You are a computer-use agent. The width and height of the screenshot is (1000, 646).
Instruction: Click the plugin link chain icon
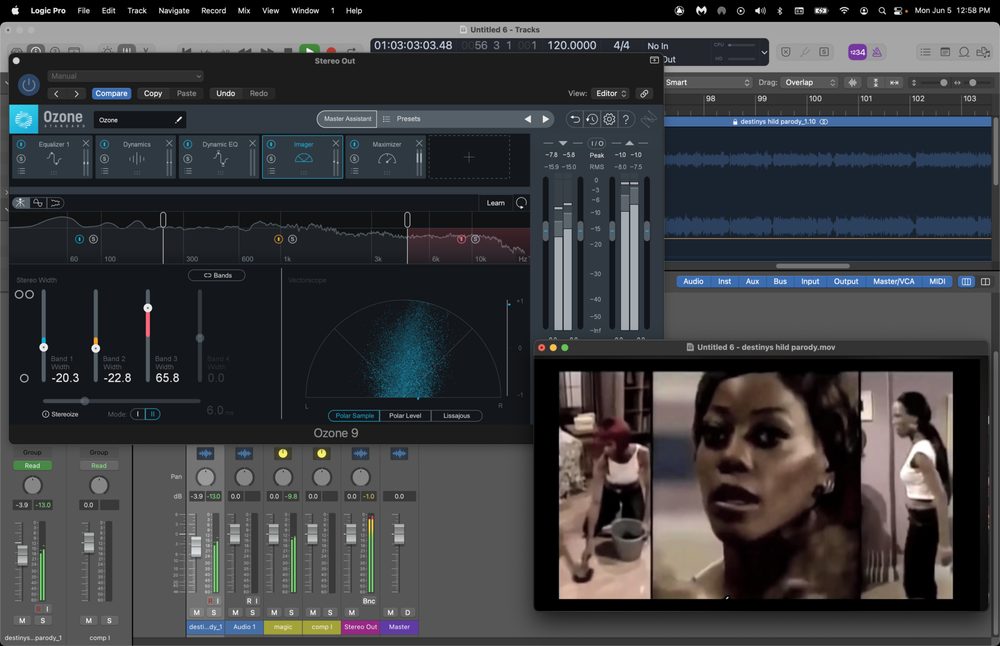click(644, 93)
